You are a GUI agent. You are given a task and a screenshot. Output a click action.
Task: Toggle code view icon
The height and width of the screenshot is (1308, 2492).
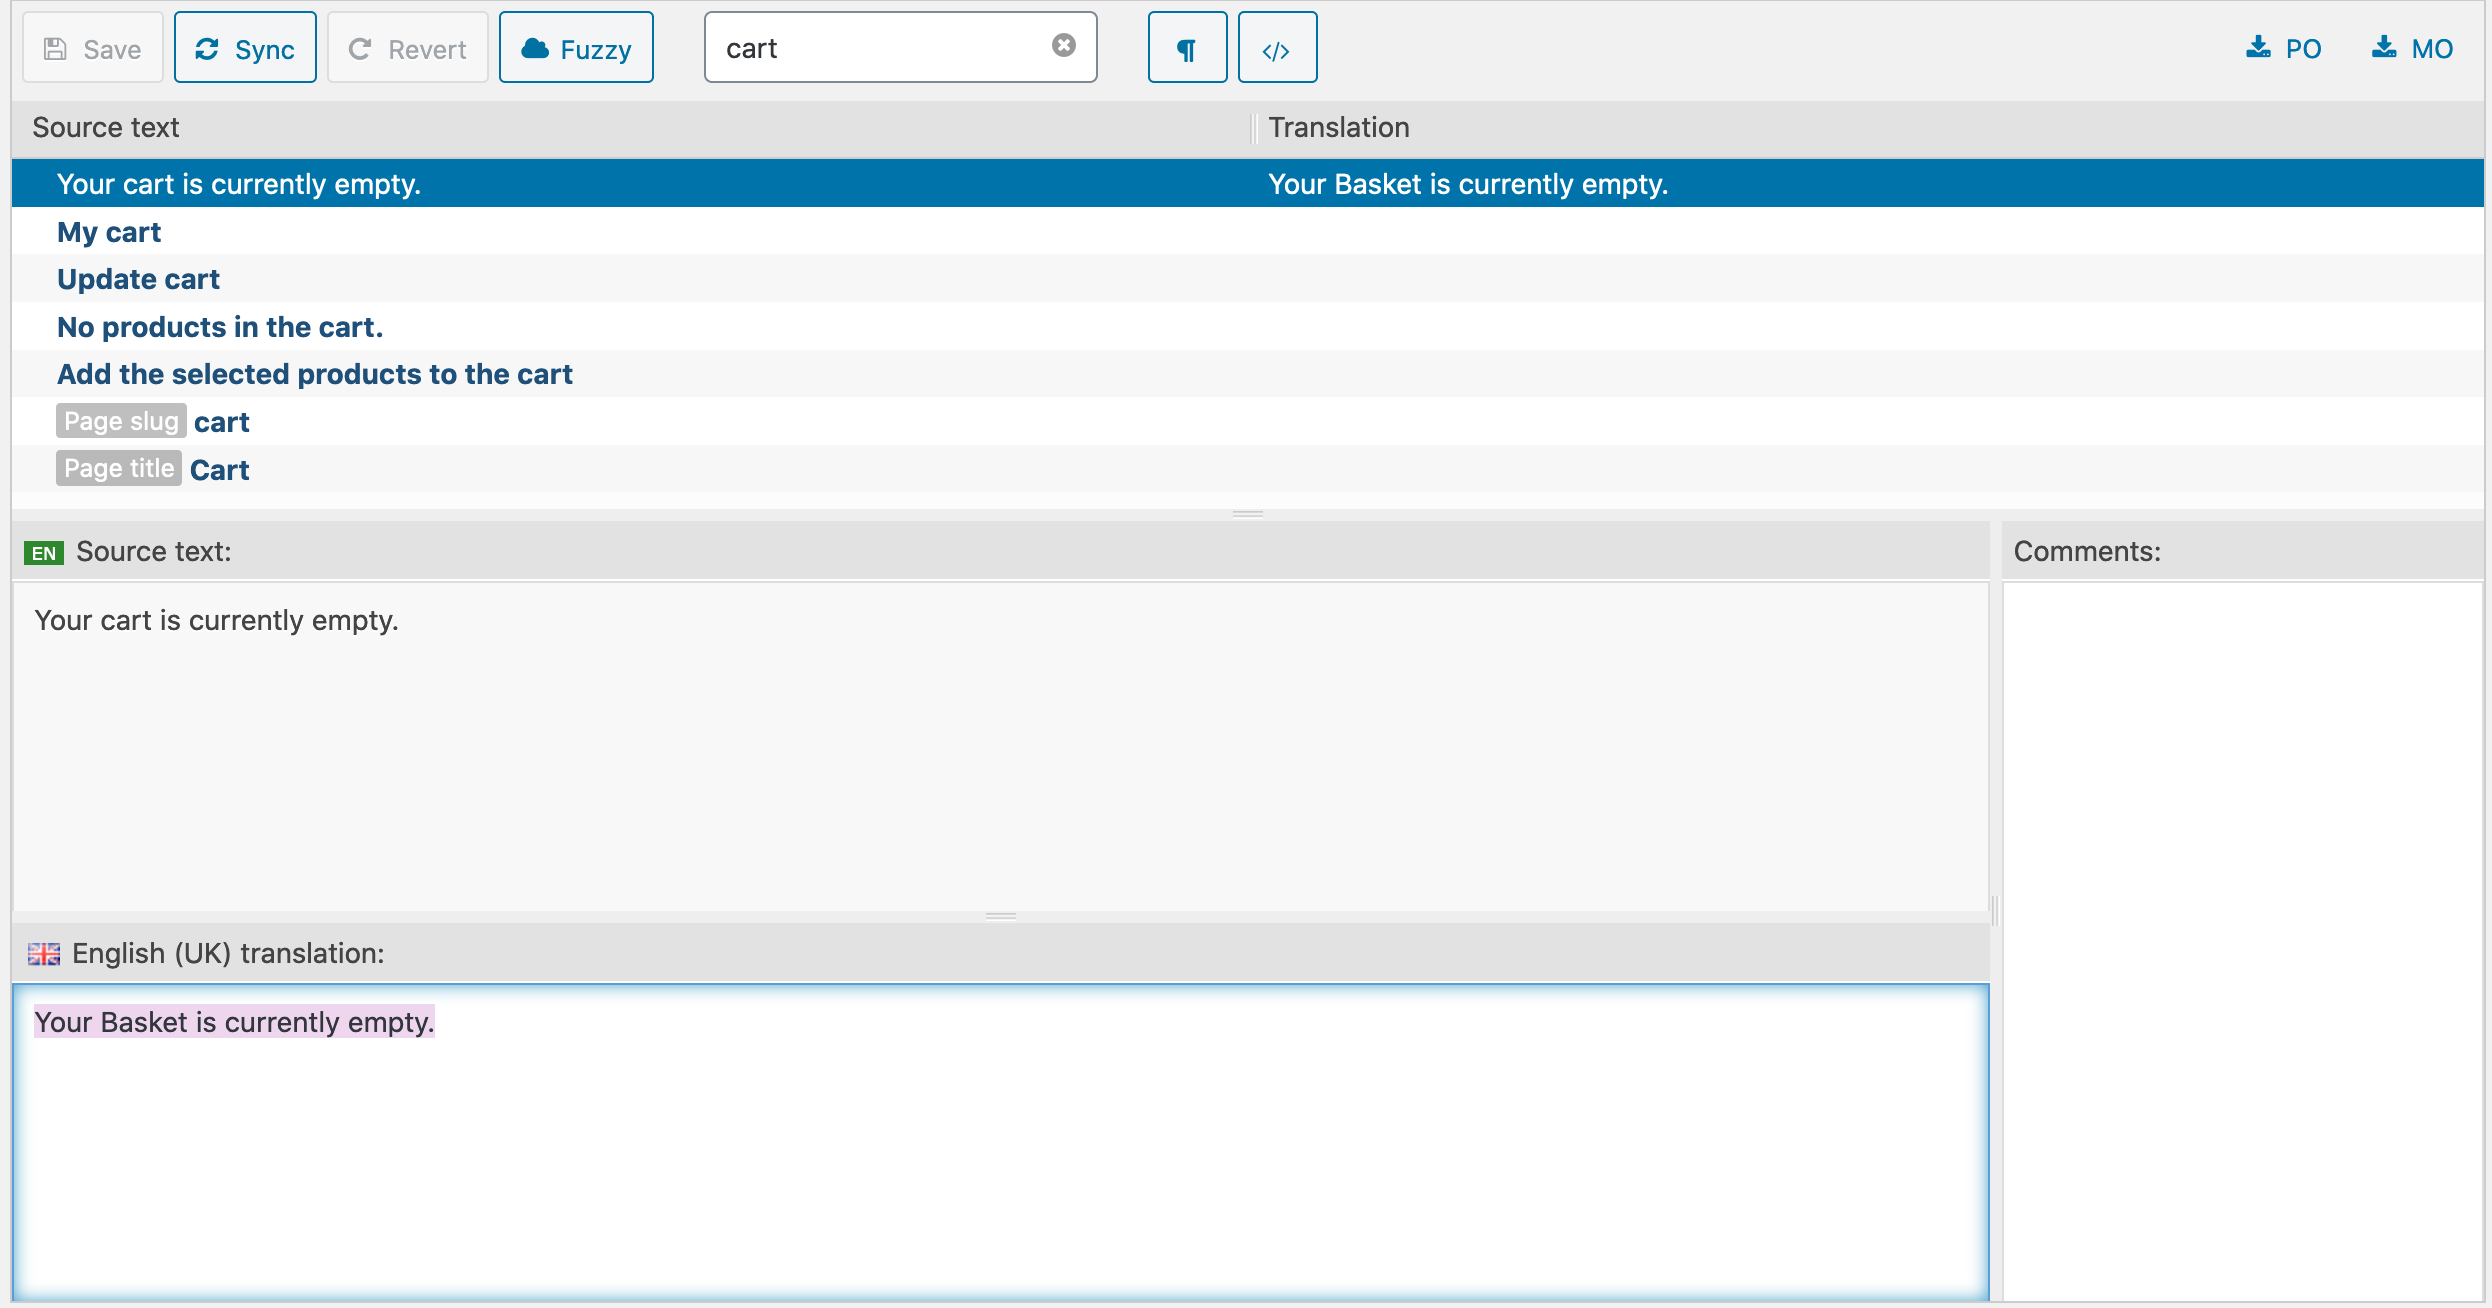pos(1277,48)
